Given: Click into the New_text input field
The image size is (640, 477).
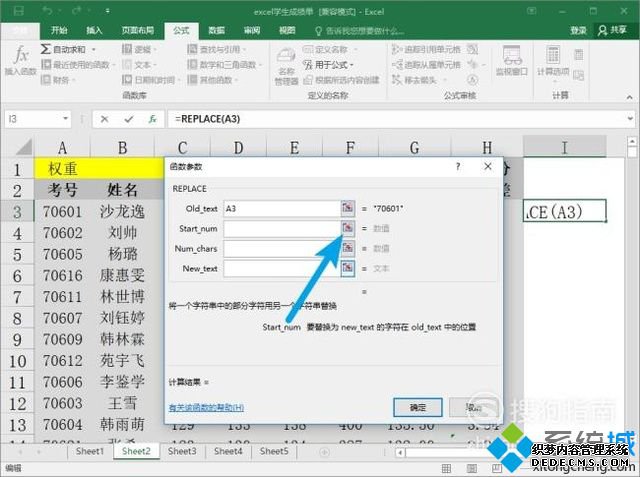Looking at the screenshot, I should (x=282, y=268).
